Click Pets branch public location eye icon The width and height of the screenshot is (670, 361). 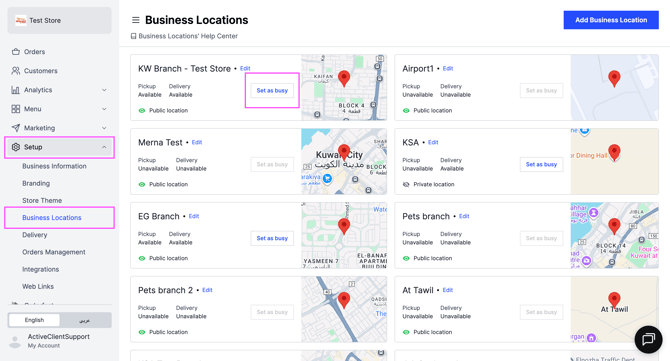(406, 258)
